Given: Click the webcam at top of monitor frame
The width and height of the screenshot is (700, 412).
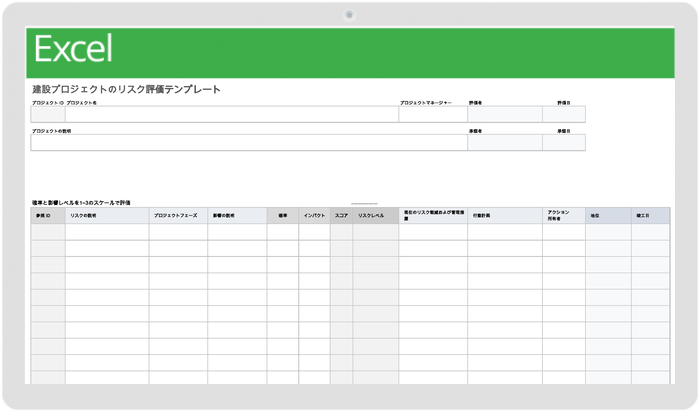Looking at the screenshot, I should tap(350, 15).
